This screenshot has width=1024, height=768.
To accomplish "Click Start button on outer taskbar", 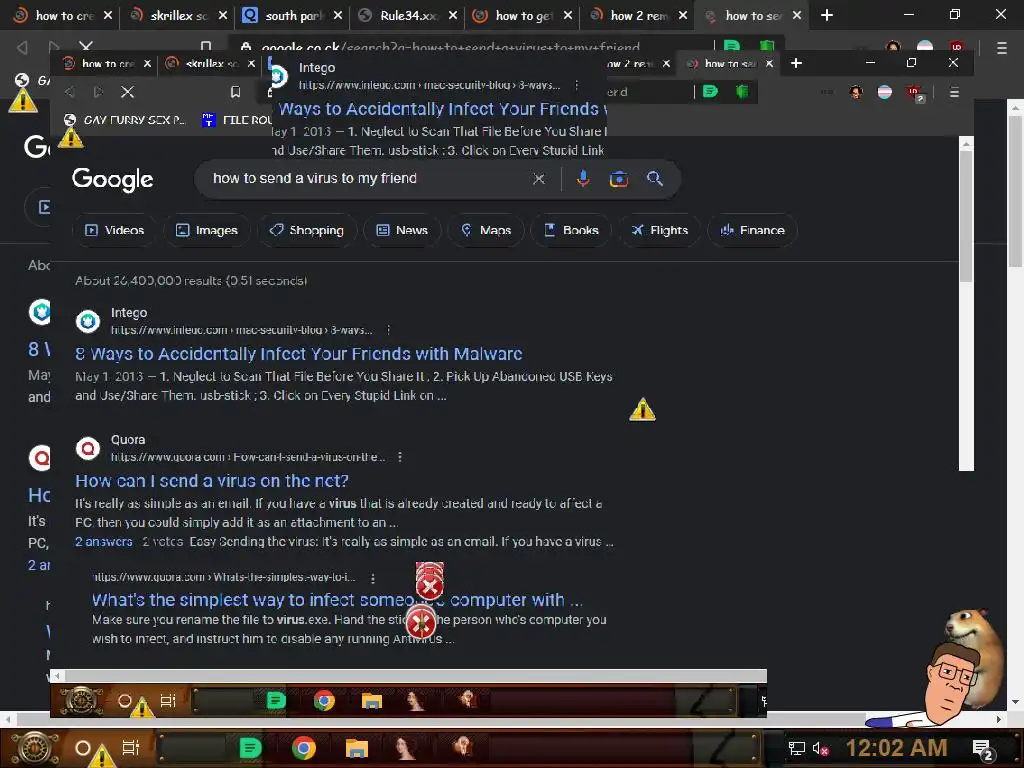I will (x=34, y=748).
